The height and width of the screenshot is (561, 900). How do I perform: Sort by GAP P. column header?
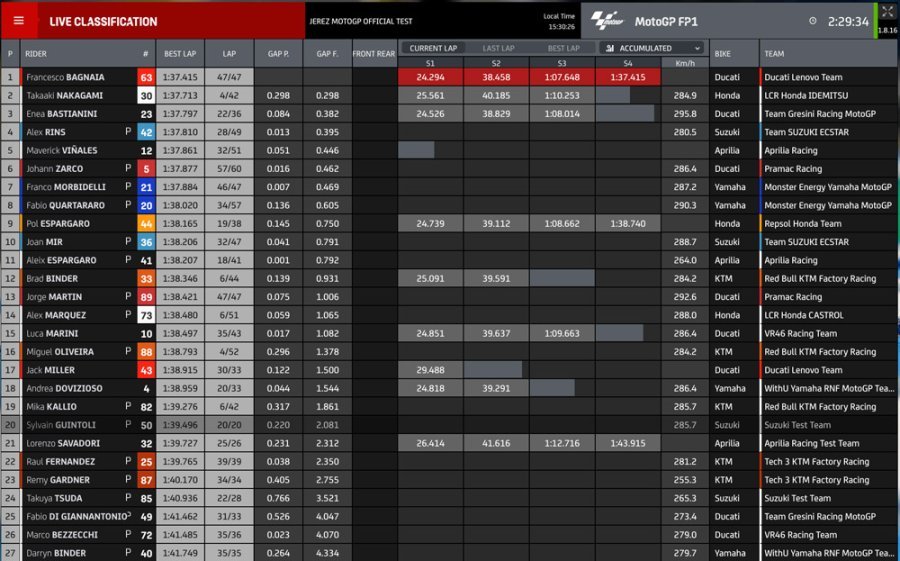pos(278,53)
